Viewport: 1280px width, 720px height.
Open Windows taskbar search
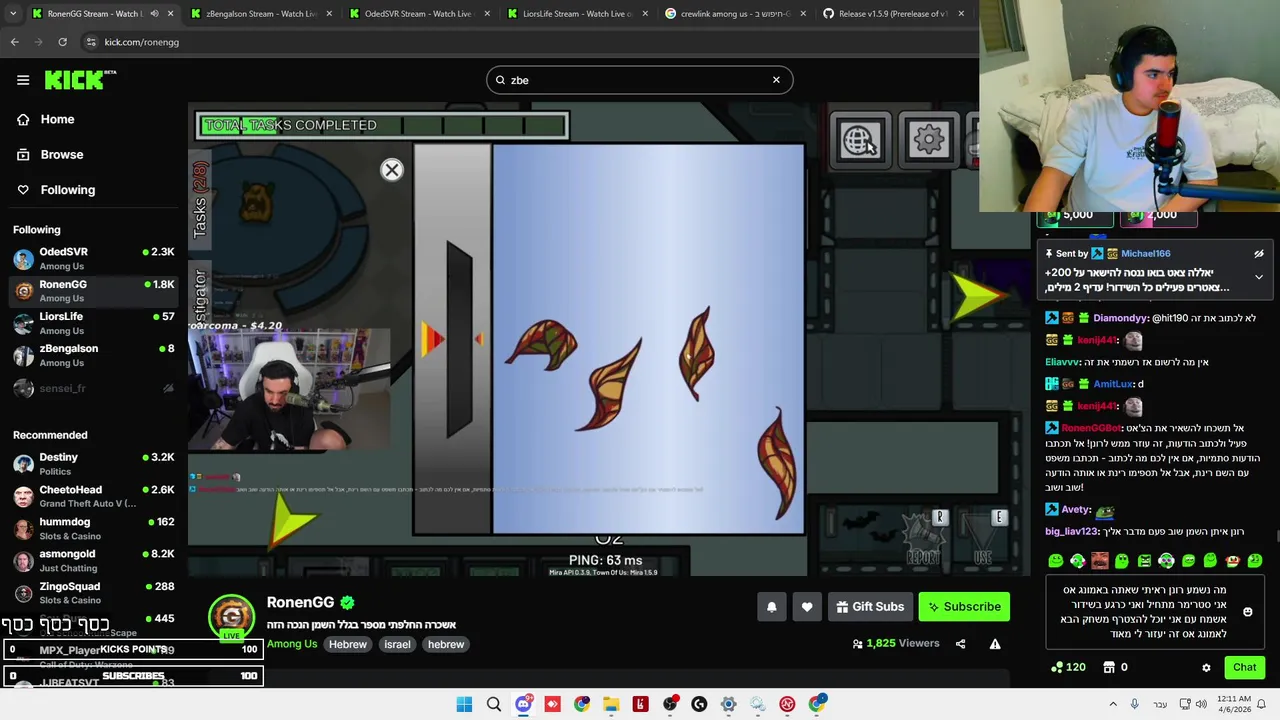[494, 705]
